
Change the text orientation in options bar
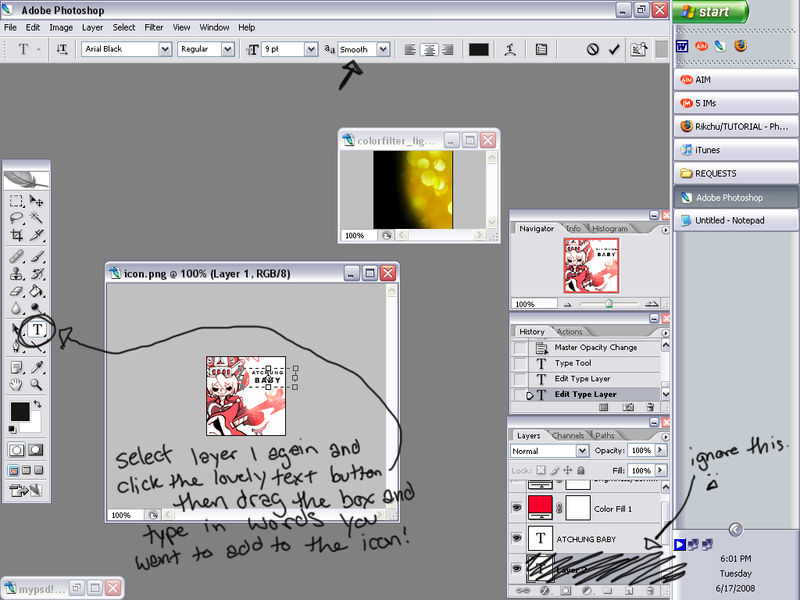coord(62,49)
